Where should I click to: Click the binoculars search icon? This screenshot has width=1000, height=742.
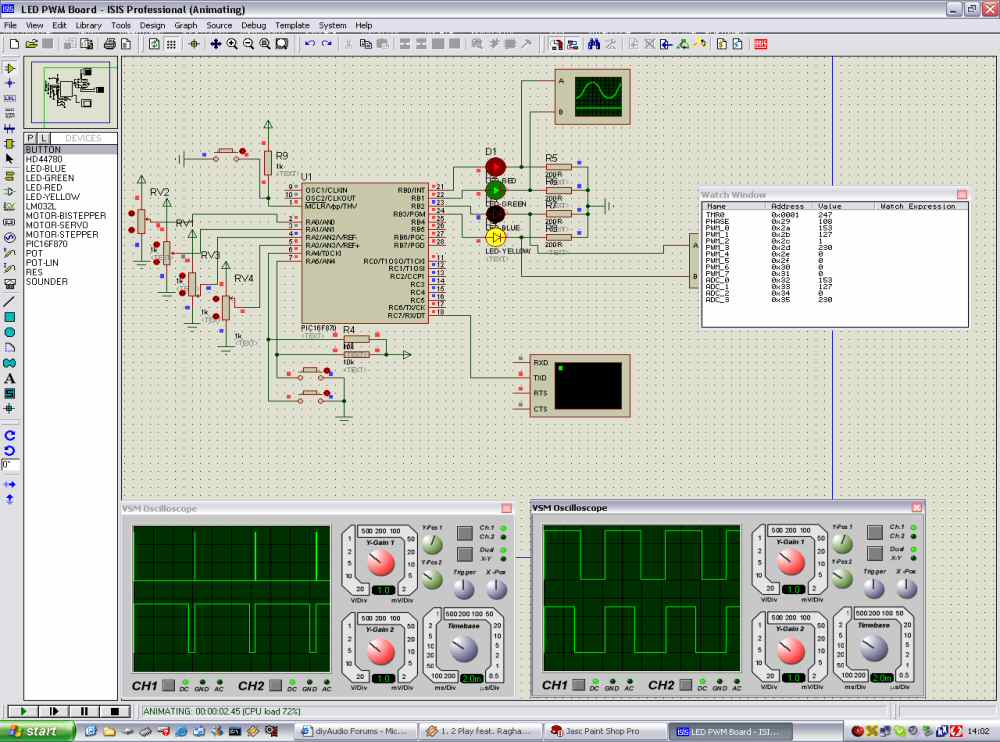594,44
